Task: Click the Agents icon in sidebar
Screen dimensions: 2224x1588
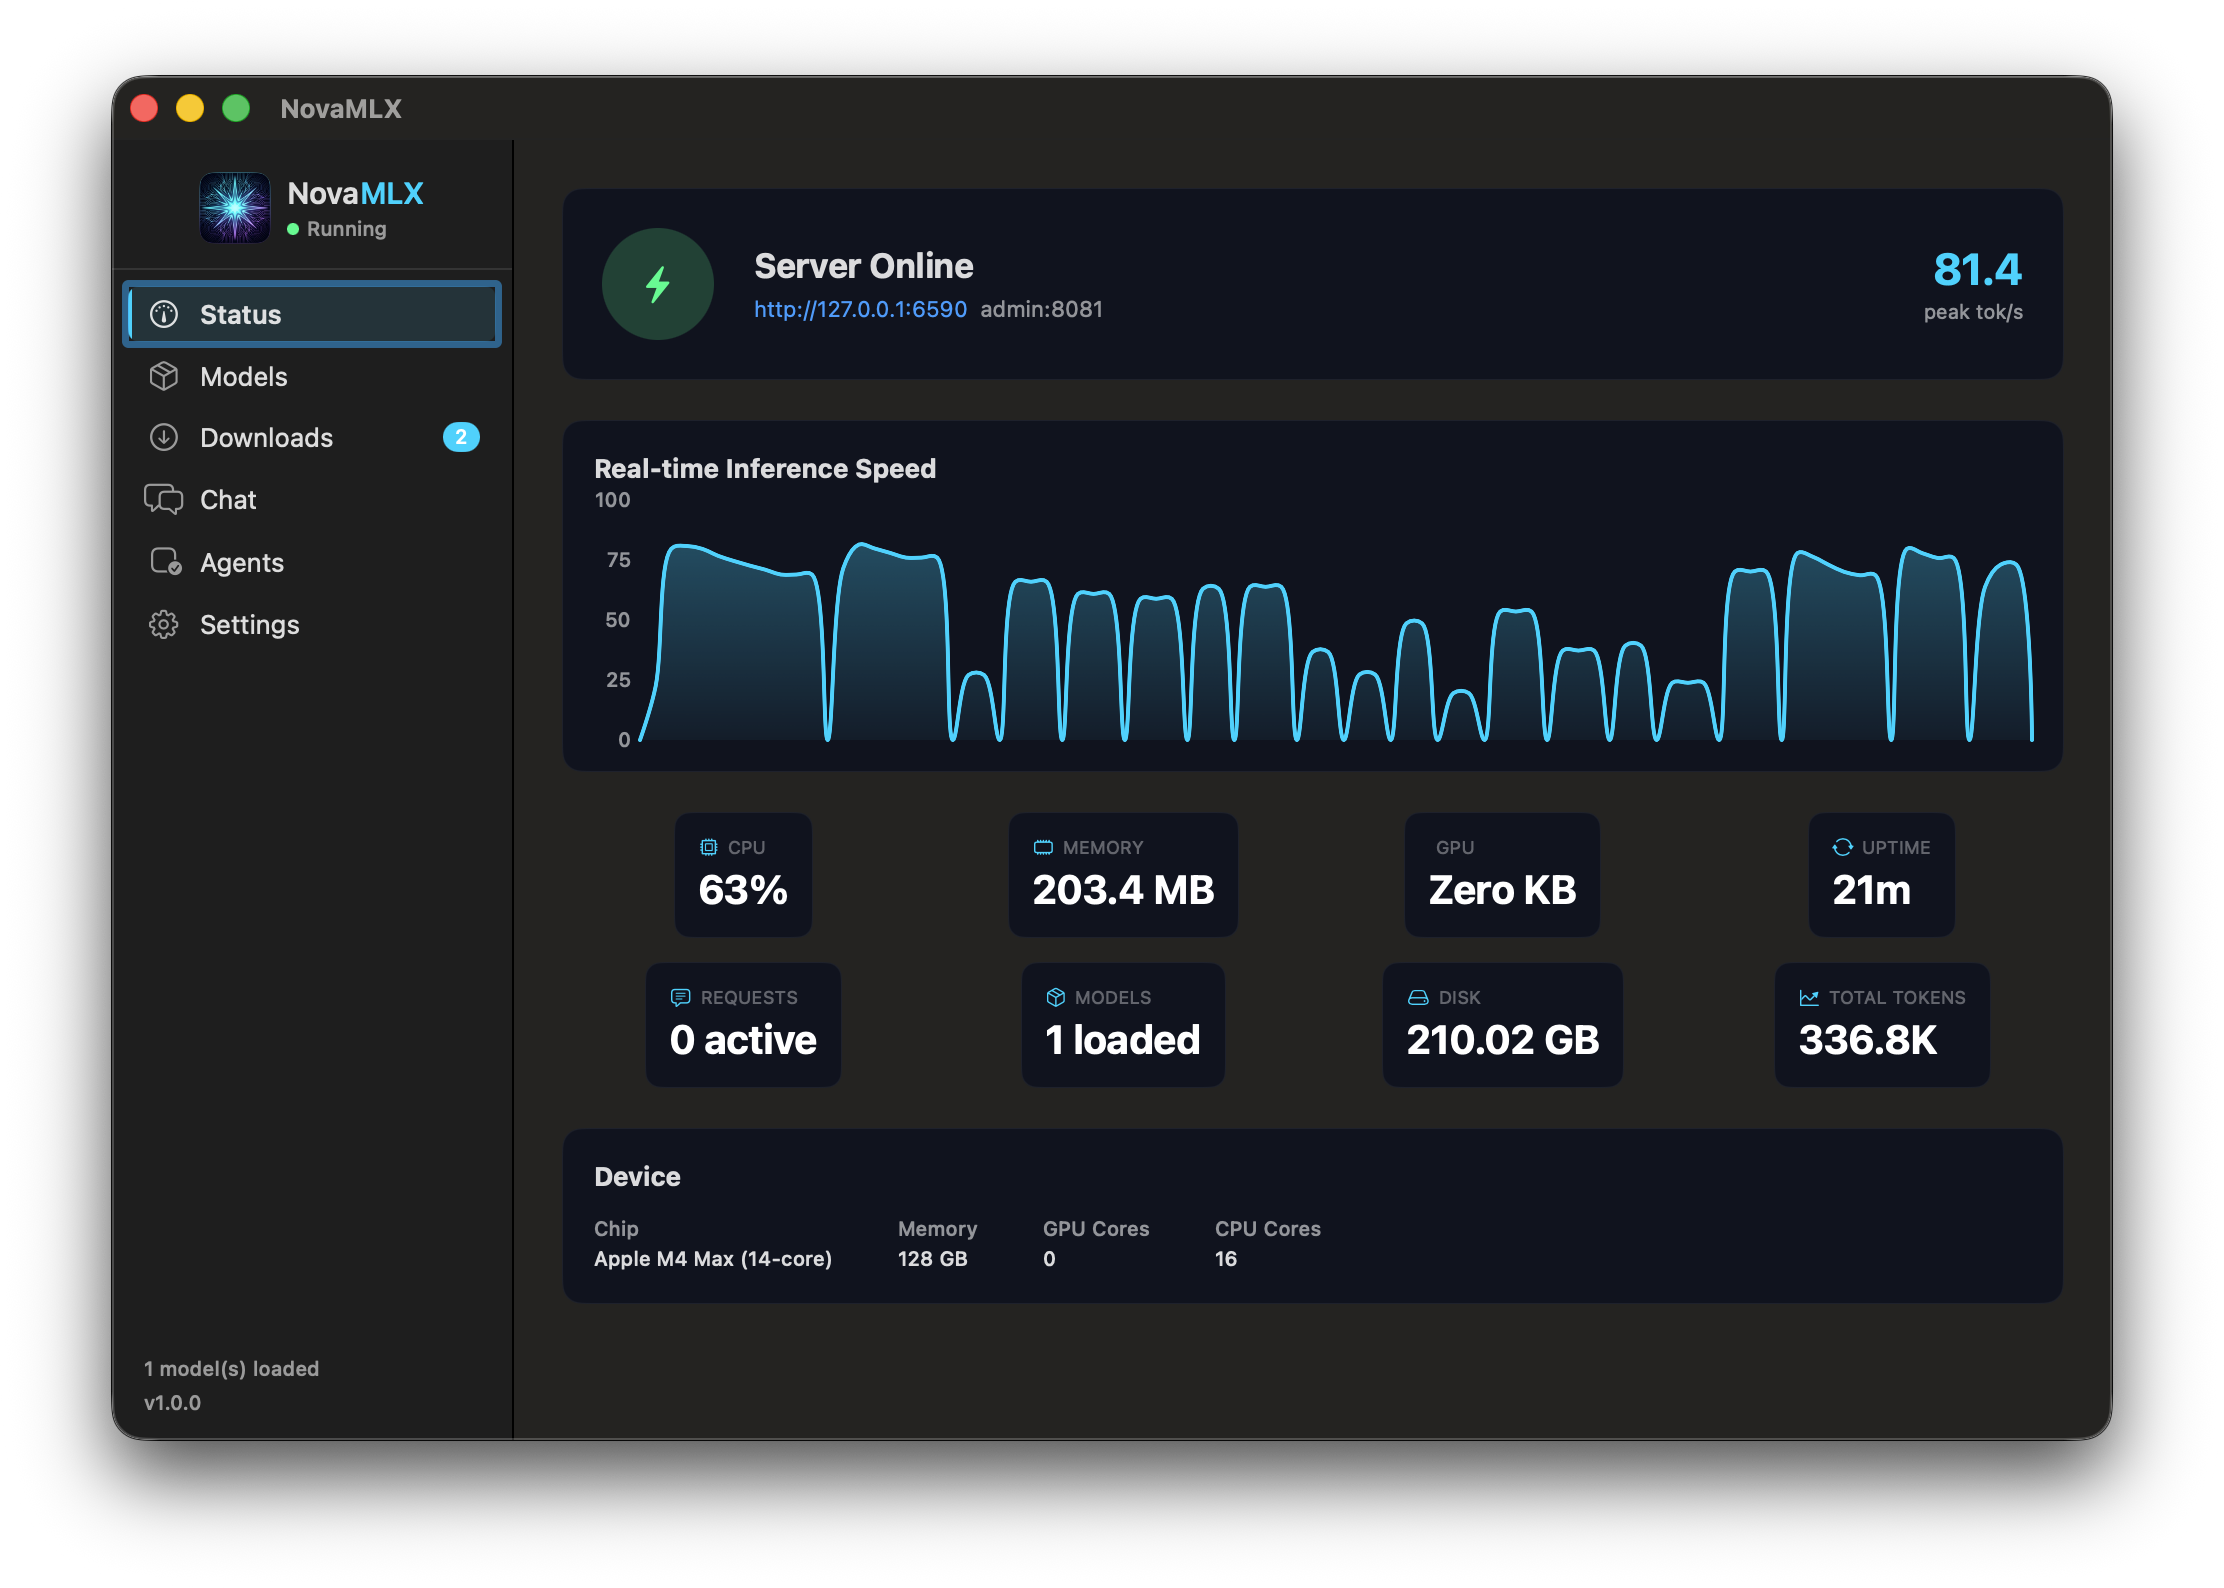Action: click(165, 562)
